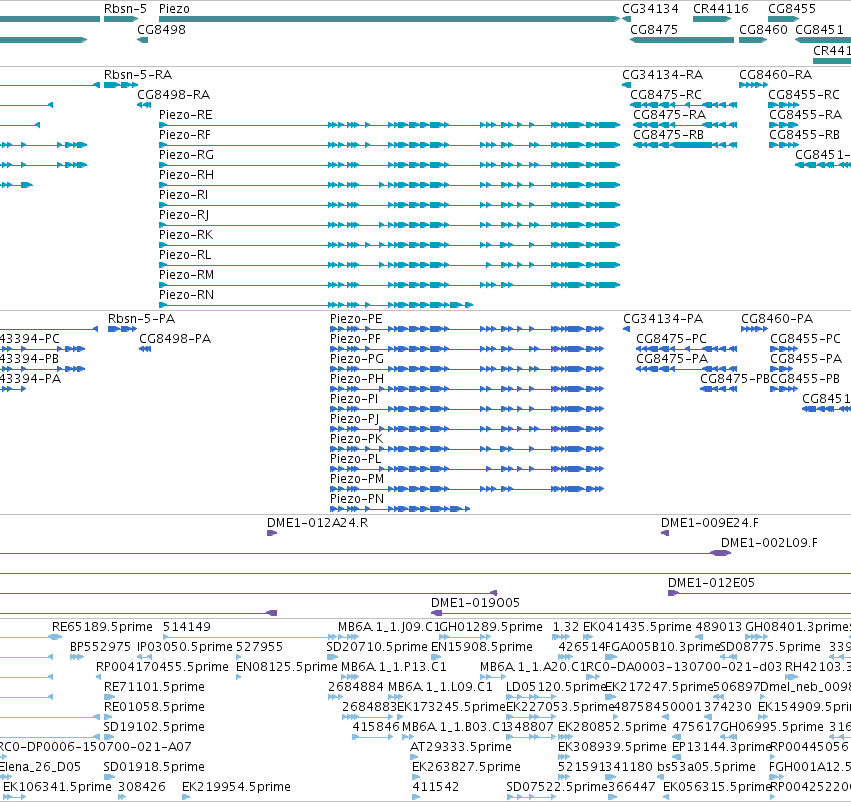Click the Rbsn-5-RA transcript

pyautogui.click(x=121, y=85)
